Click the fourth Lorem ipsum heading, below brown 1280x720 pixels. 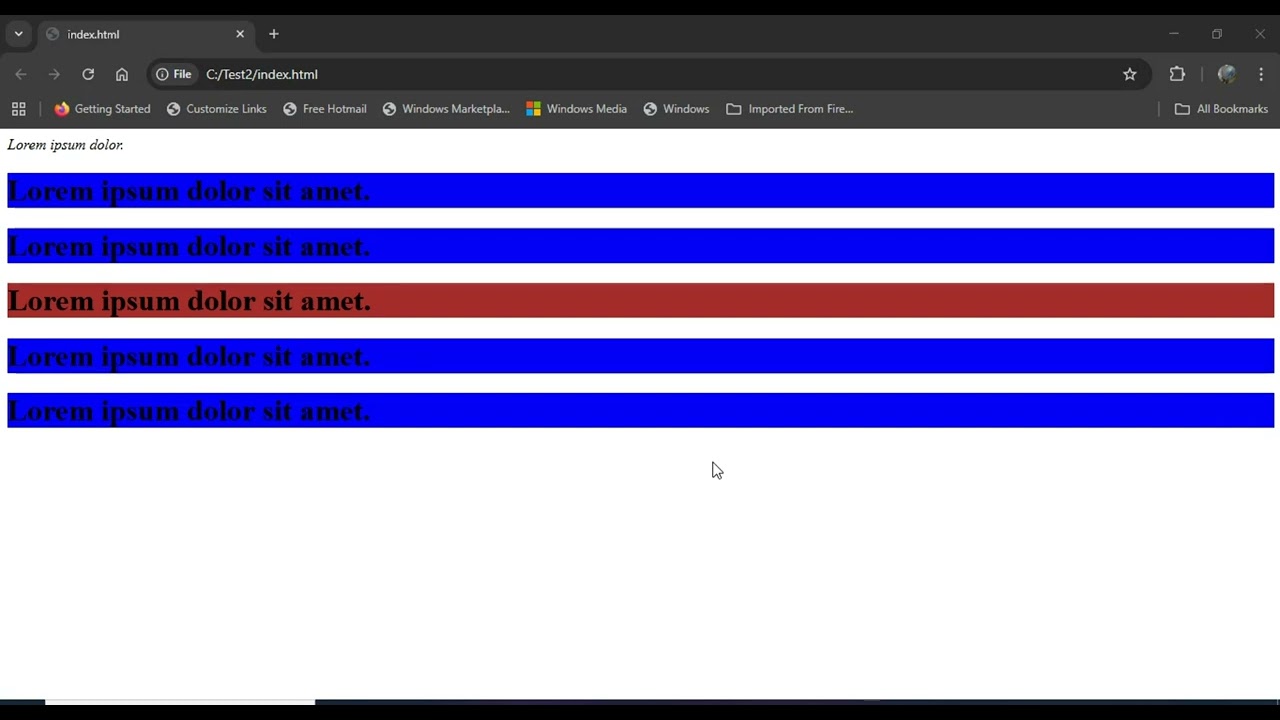[x=640, y=356]
